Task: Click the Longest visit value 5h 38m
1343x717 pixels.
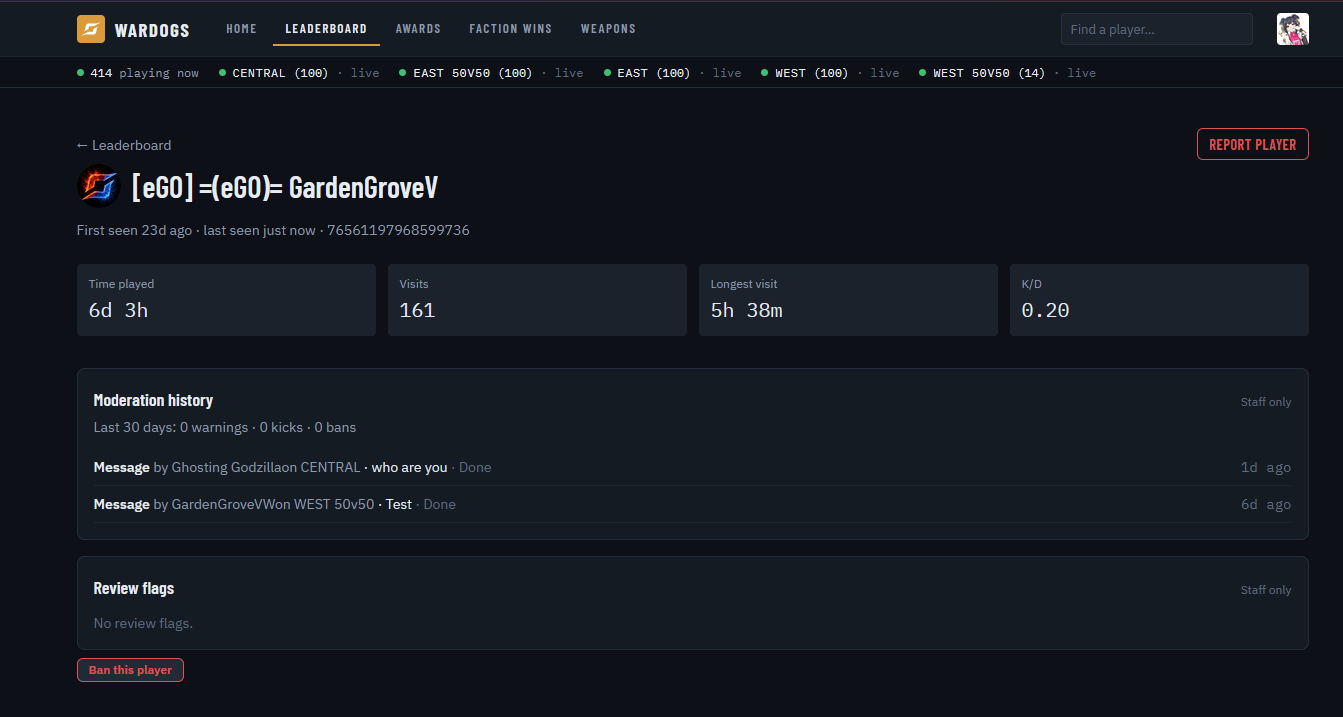Action: point(747,310)
